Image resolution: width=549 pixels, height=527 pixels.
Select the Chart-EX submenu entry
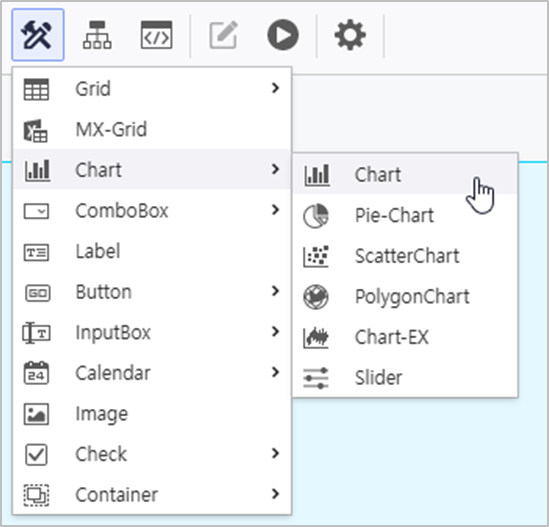405,337
